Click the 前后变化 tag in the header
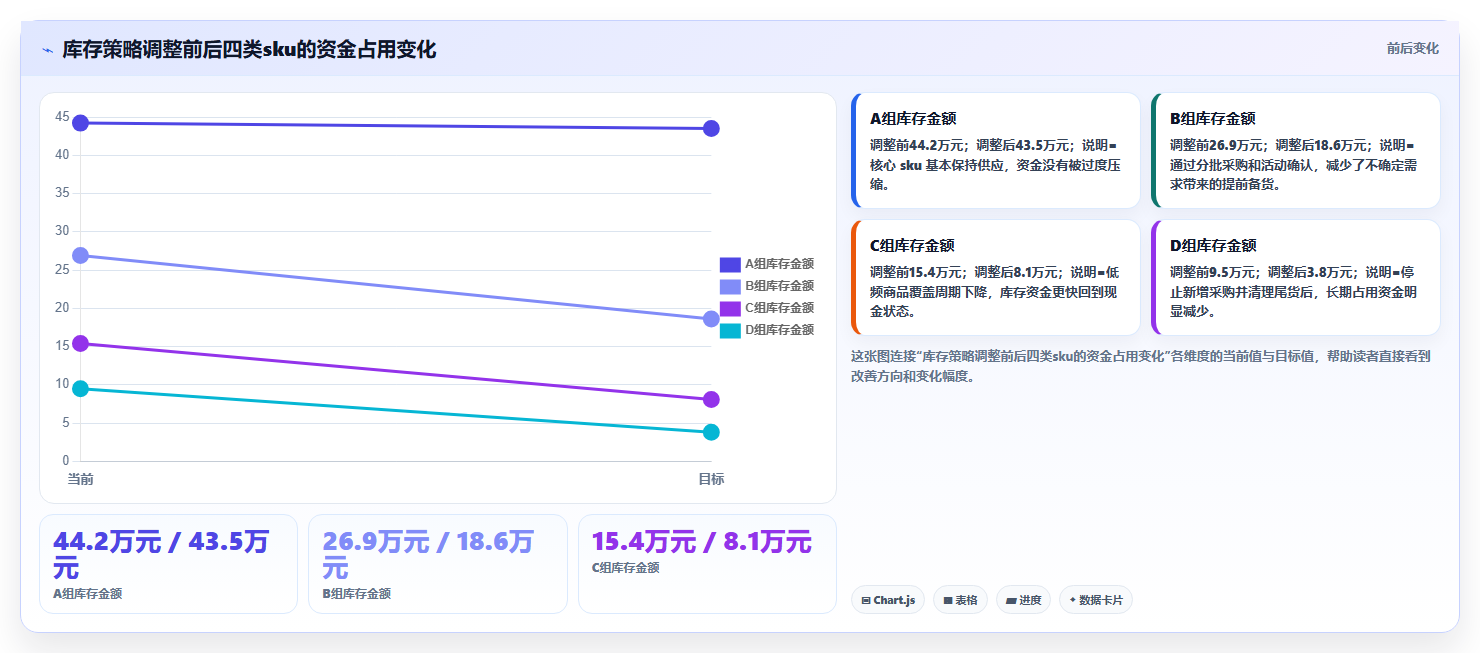This screenshot has width=1480, height=653. (x=1412, y=48)
